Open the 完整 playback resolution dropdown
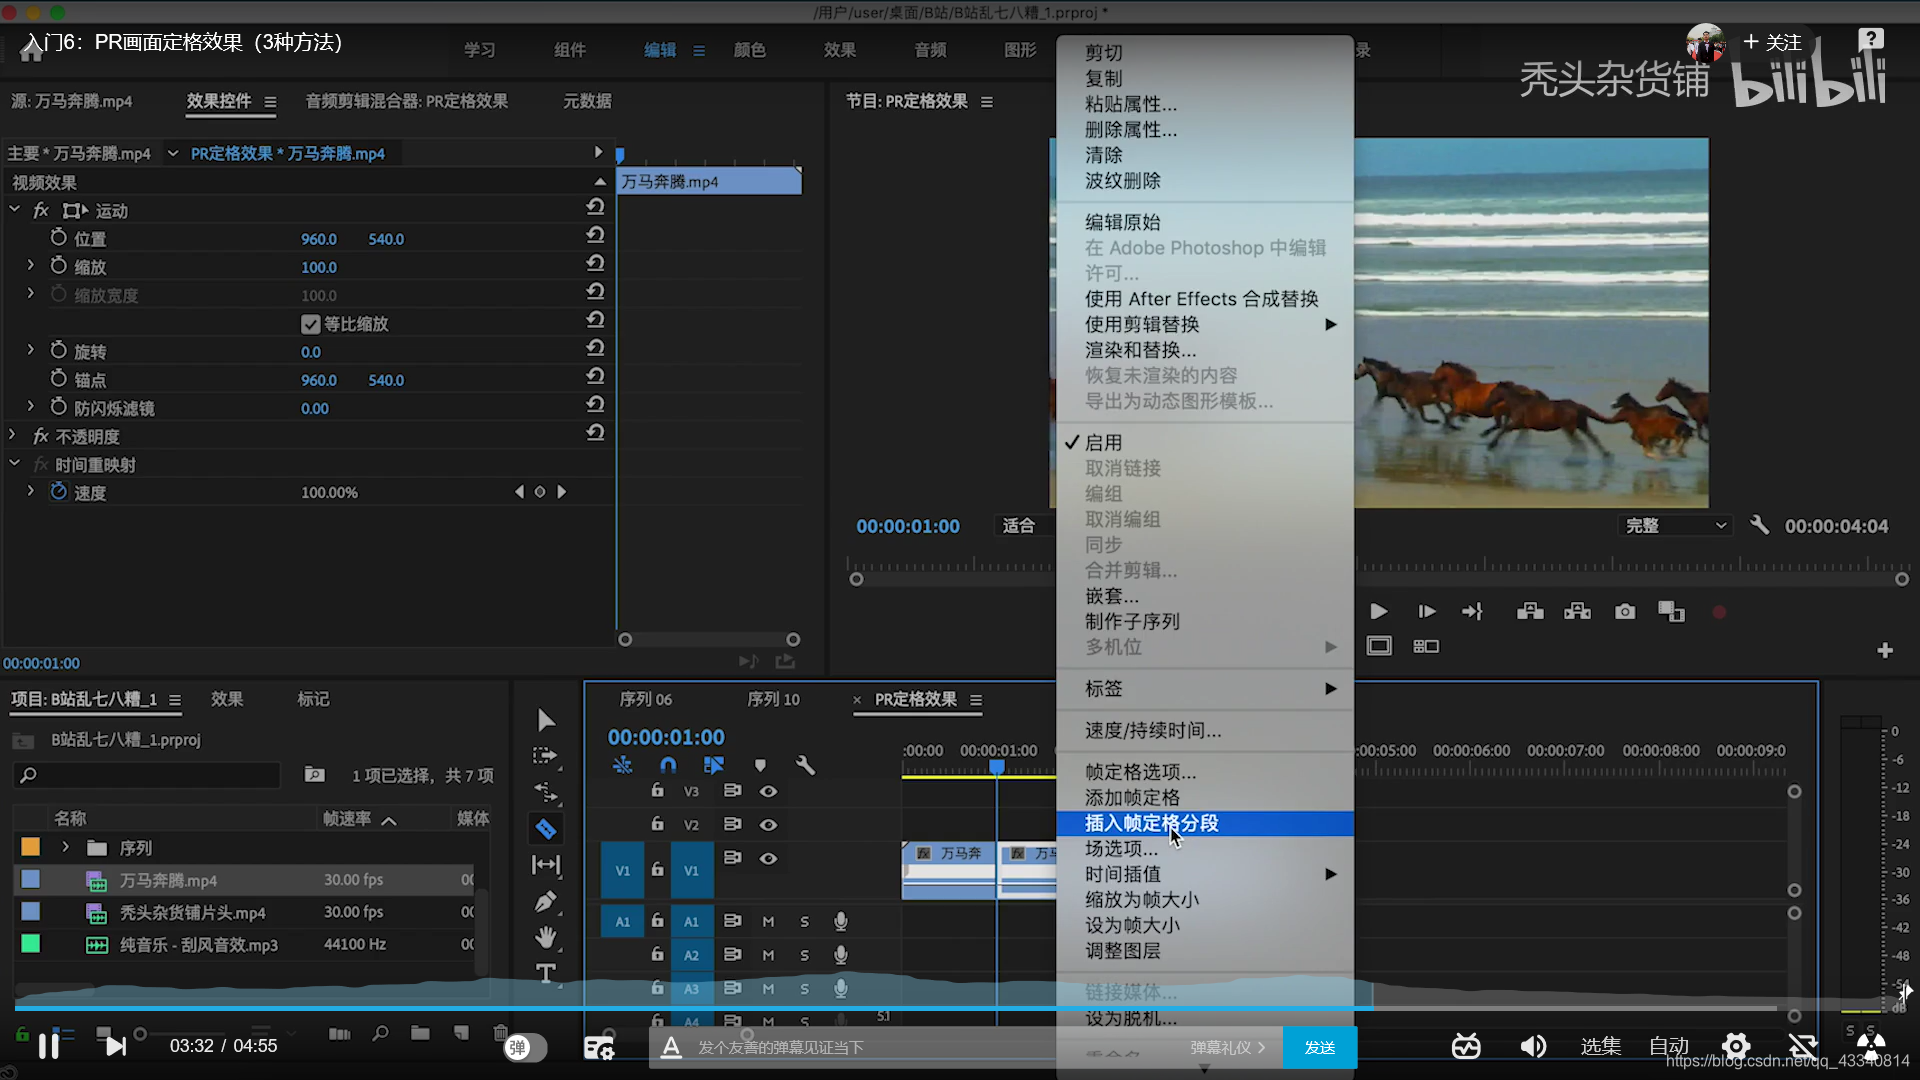This screenshot has width=1920, height=1080. 1675,526
